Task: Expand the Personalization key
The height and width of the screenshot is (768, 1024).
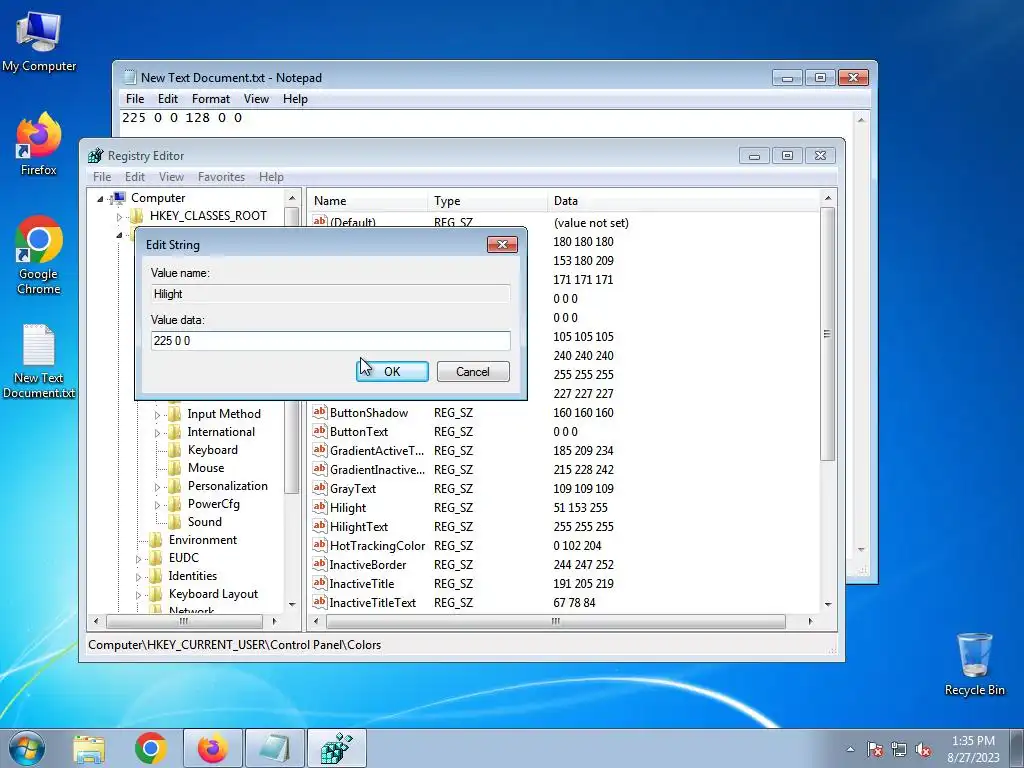Action: pyautogui.click(x=157, y=487)
